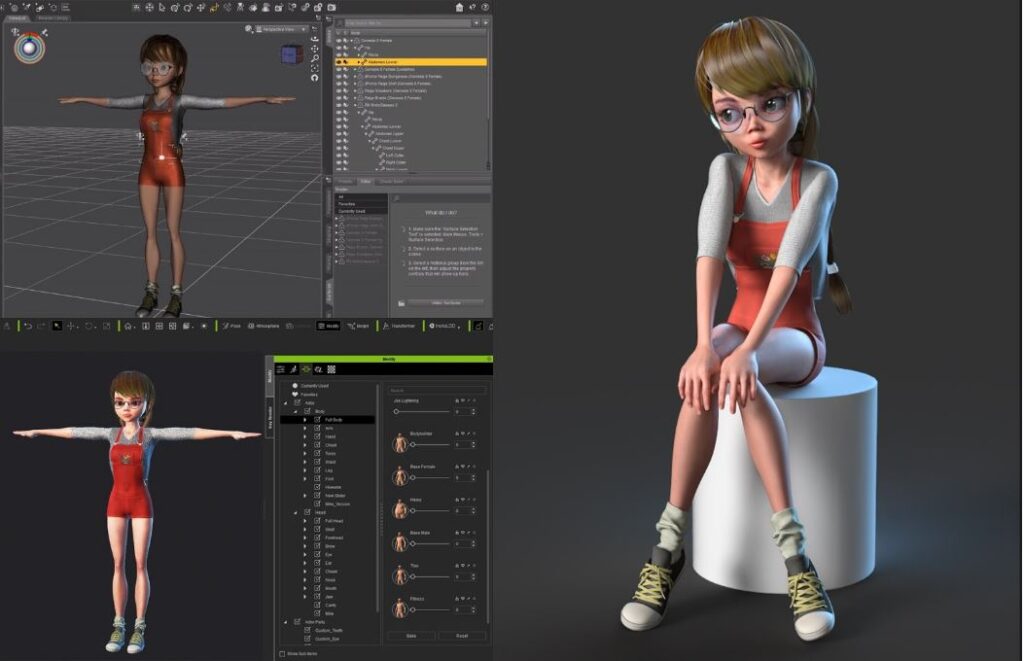Uncheck the Full Body morph checkbox

tap(316, 418)
